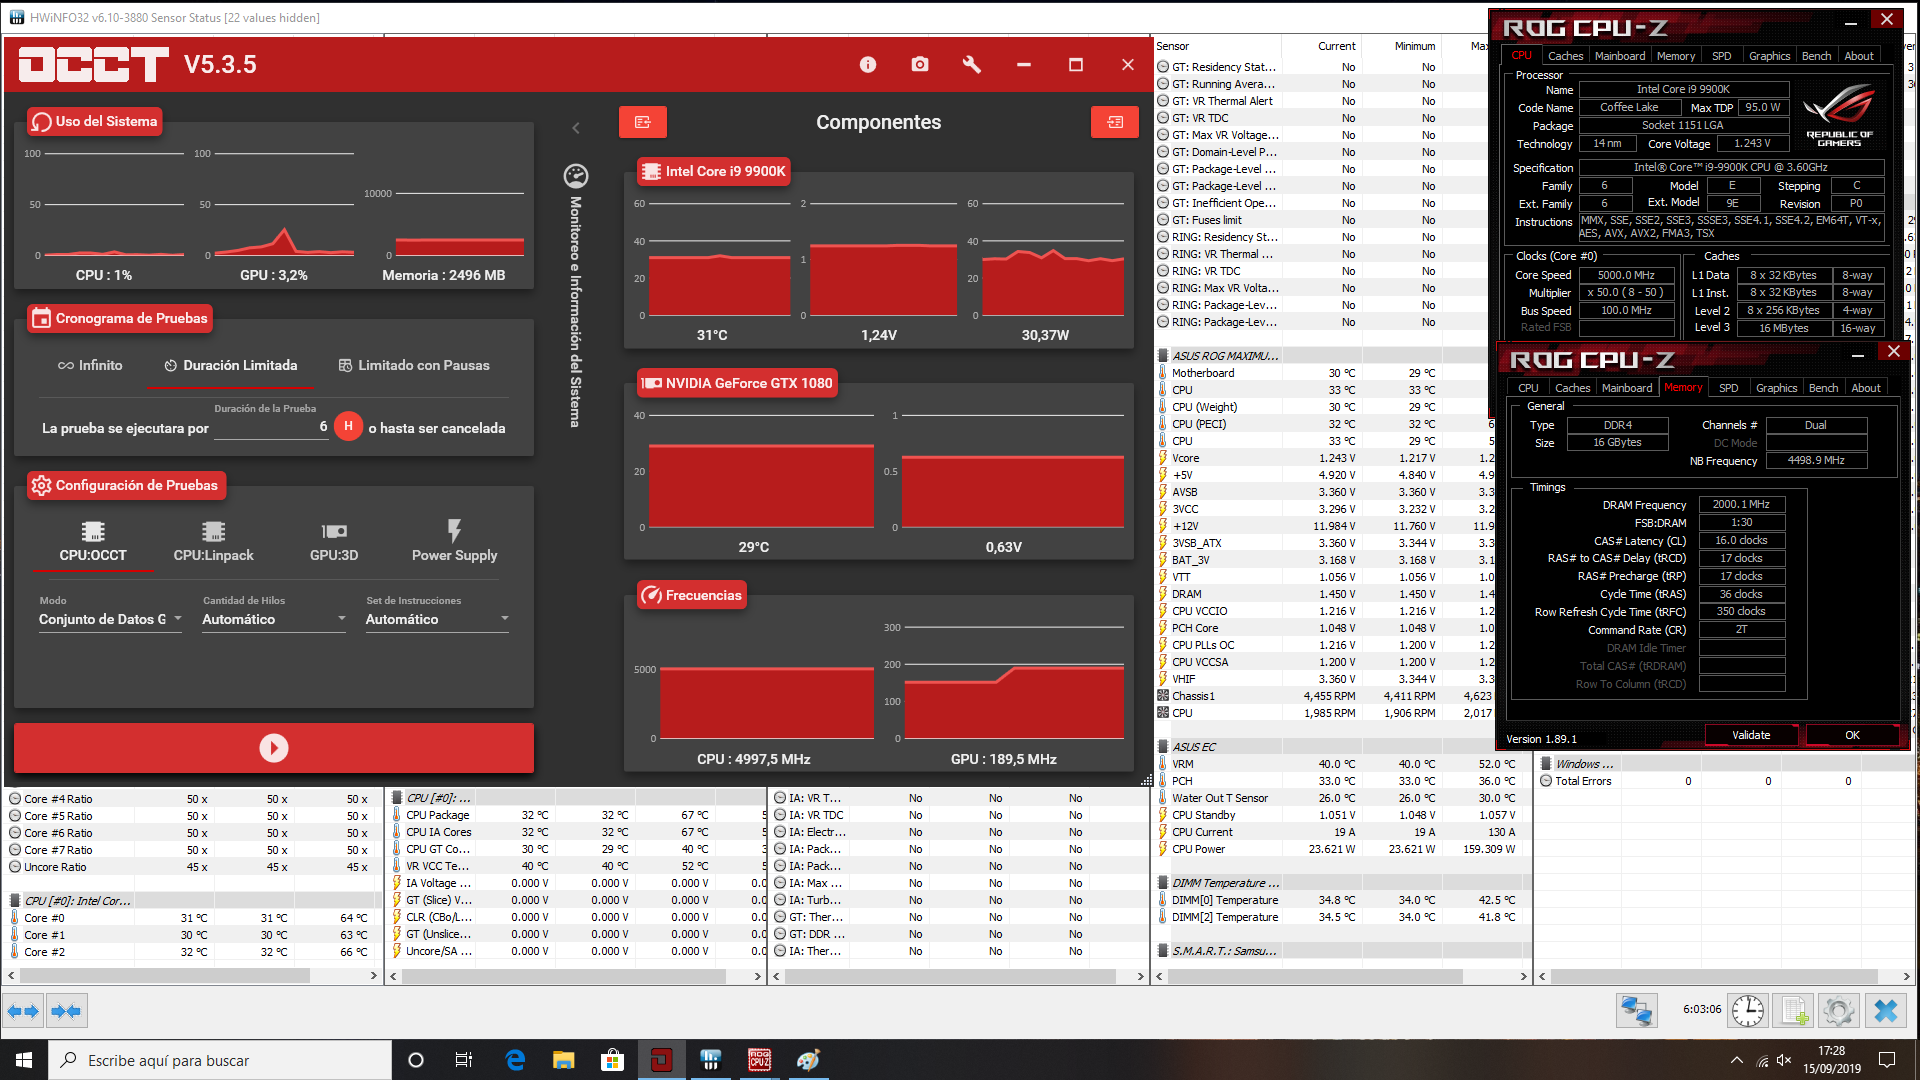Open the Modo dropdown
Viewport: 1920px width, 1080px height.
(110, 619)
